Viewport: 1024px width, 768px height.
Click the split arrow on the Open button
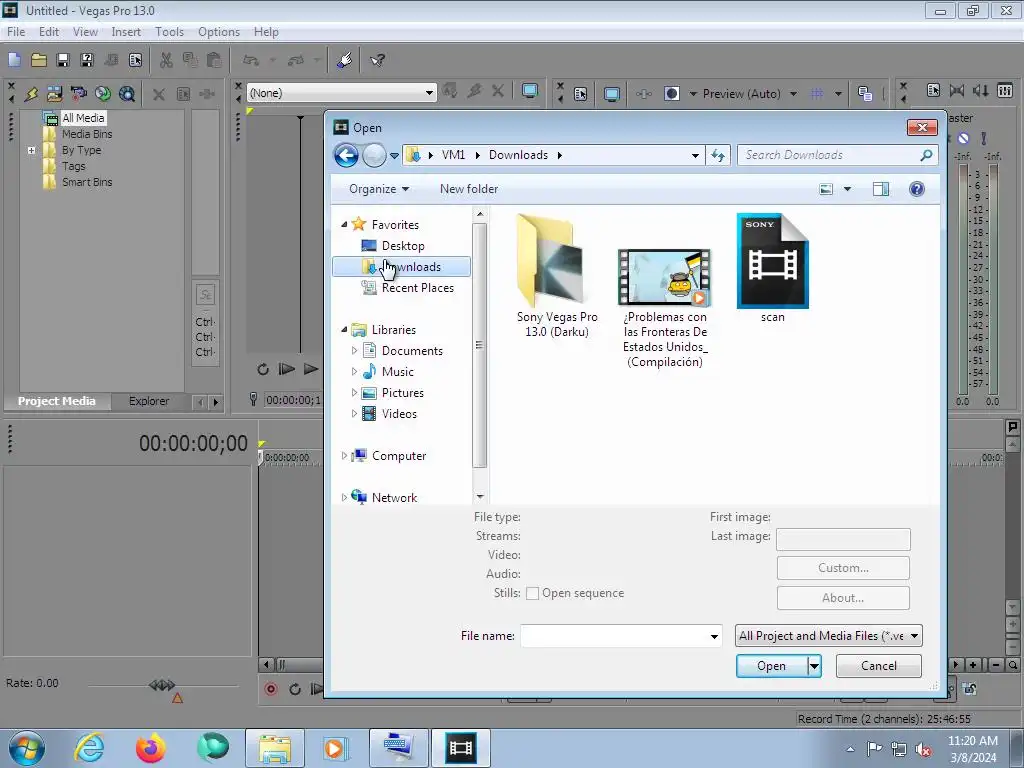click(814, 666)
